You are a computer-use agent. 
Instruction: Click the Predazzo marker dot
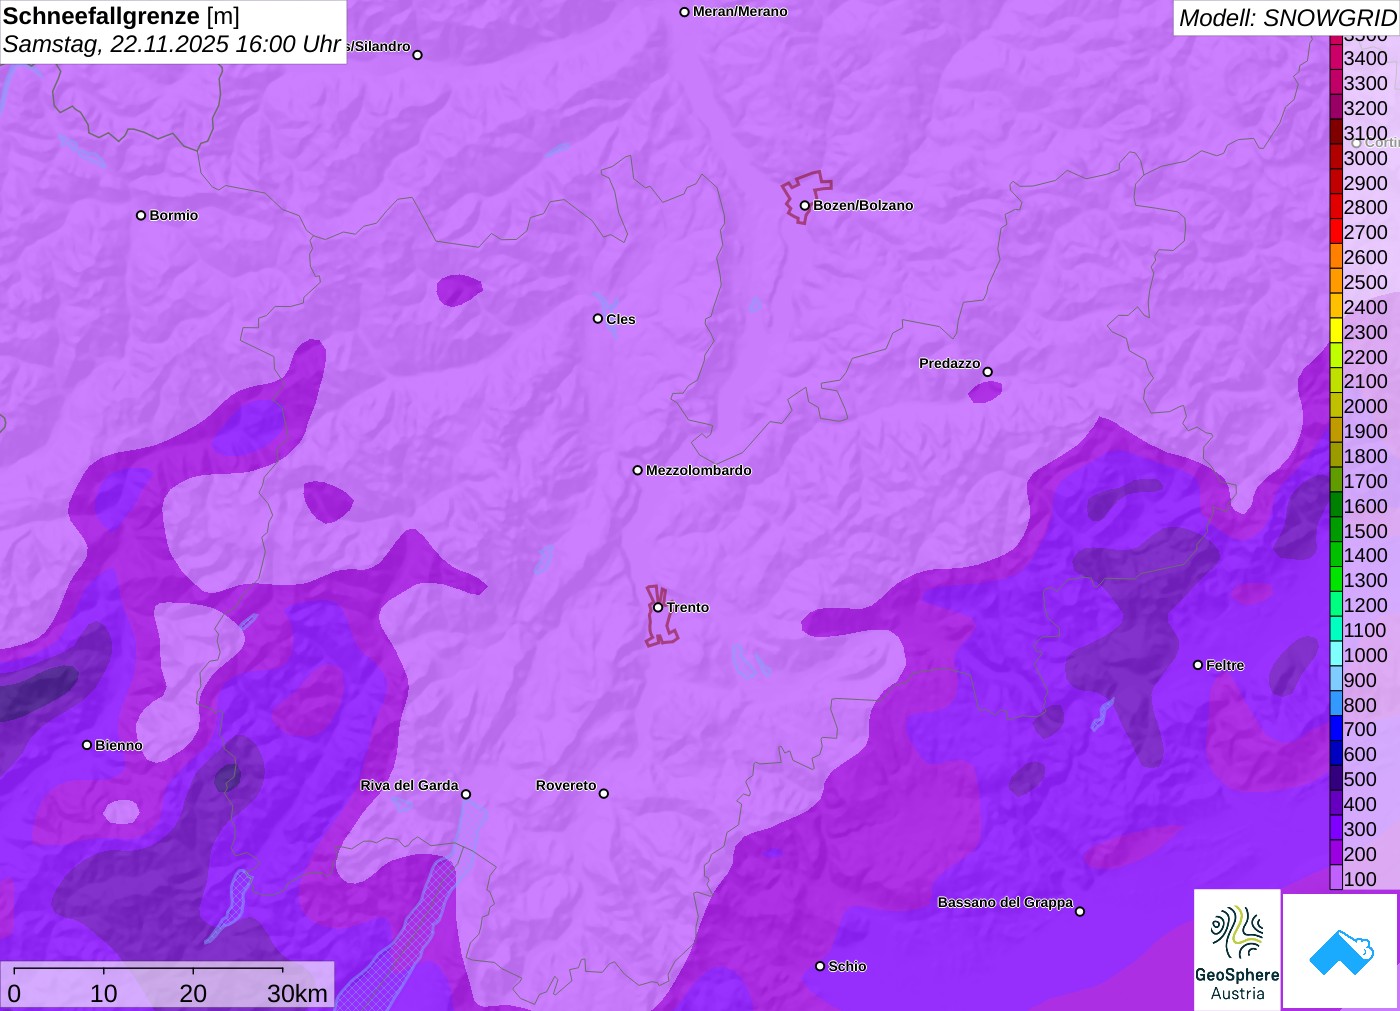(988, 372)
